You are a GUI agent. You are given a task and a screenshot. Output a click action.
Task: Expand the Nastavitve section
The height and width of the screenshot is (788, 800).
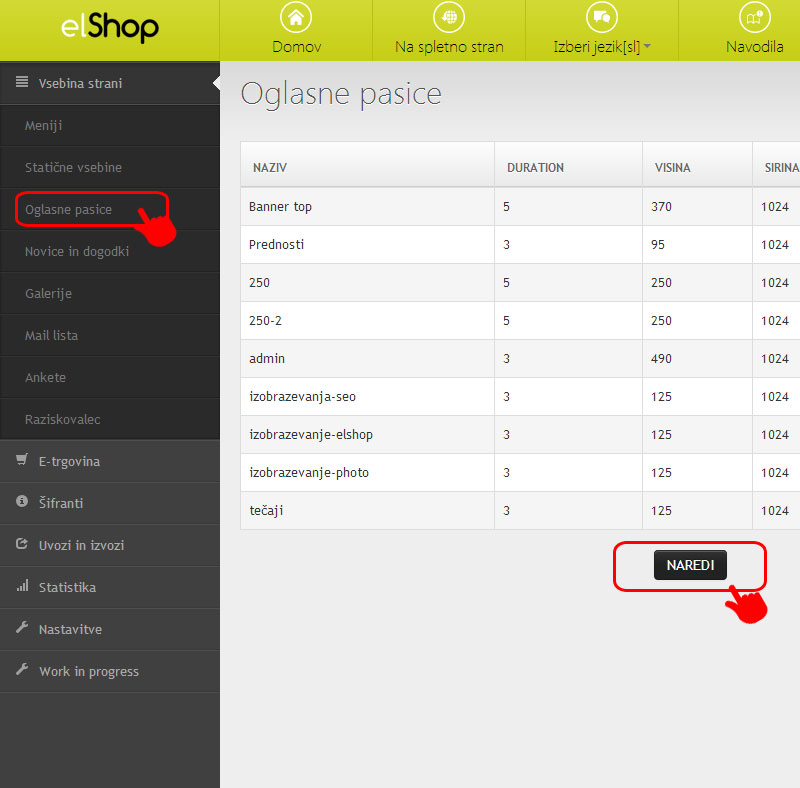pos(110,629)
